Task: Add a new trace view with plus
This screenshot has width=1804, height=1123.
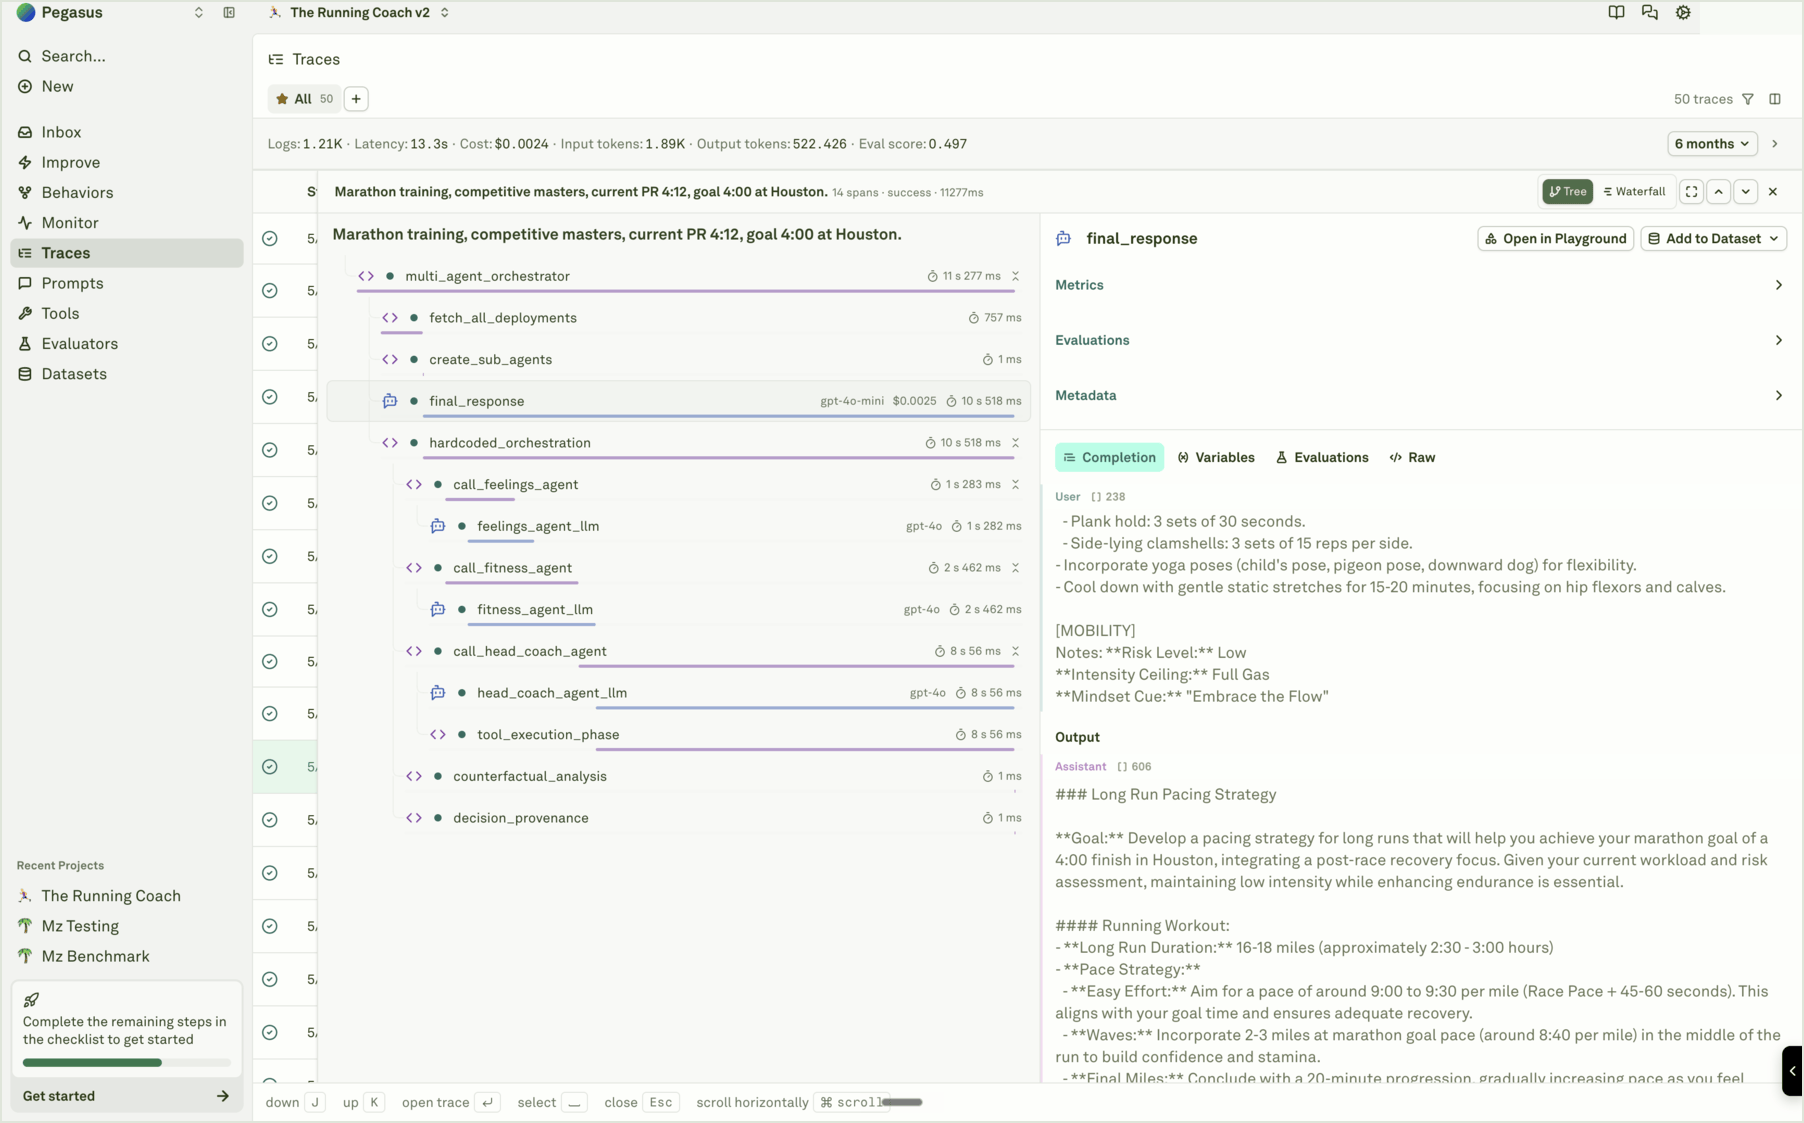Action: tap(356, 99)
